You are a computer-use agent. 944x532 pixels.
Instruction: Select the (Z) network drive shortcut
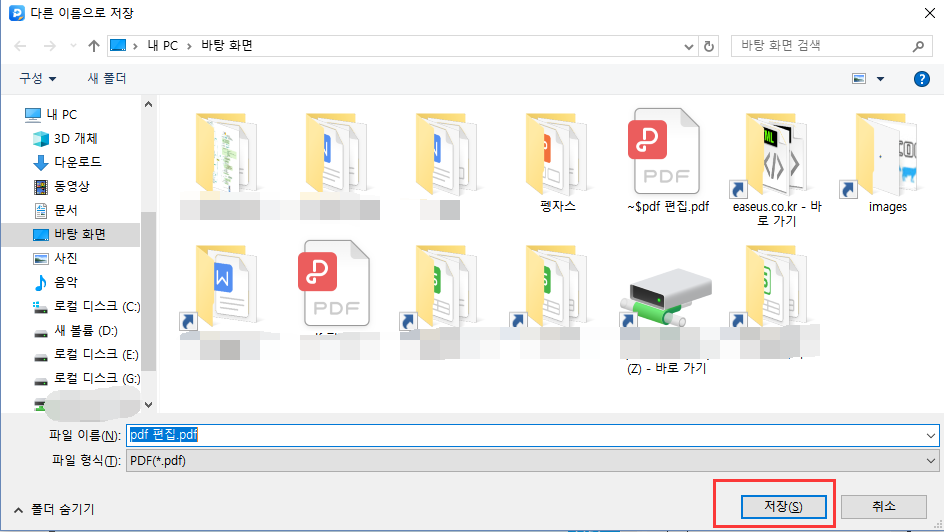point(667,319)
